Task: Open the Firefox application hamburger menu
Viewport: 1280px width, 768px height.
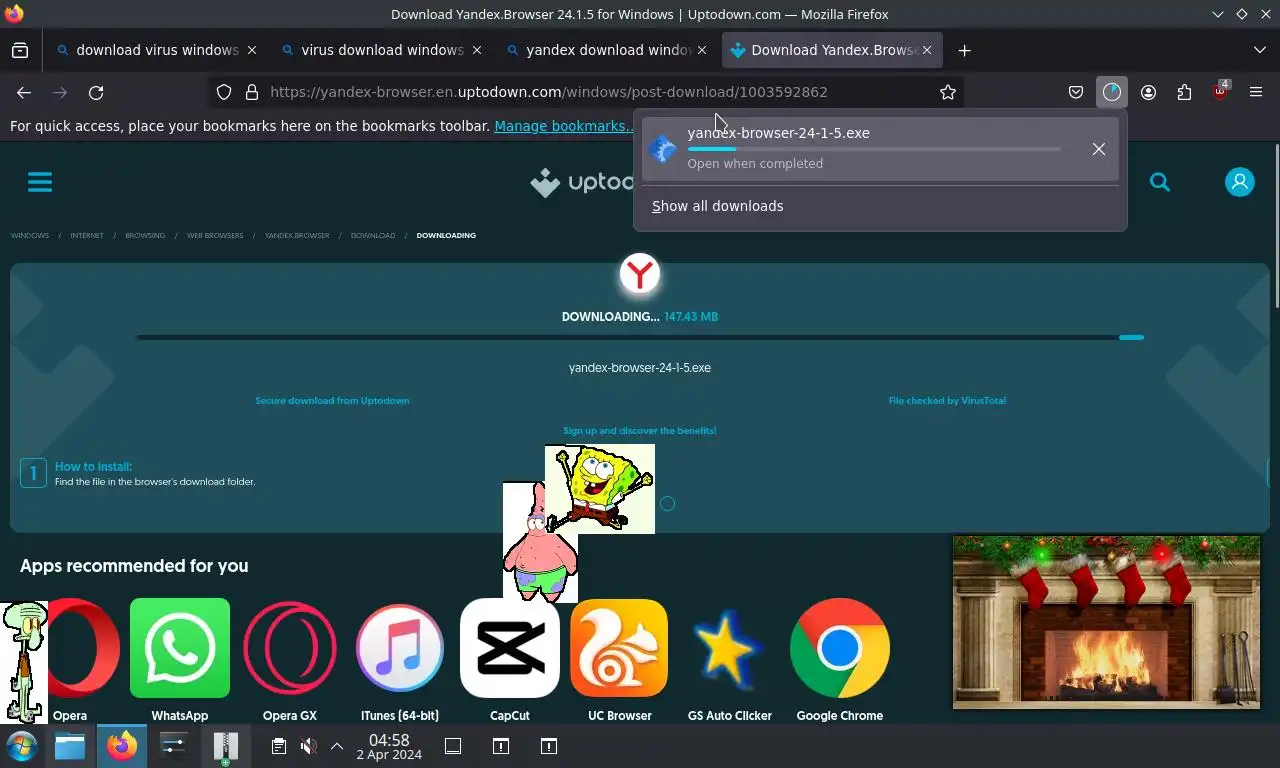Action: (1256, 92)
